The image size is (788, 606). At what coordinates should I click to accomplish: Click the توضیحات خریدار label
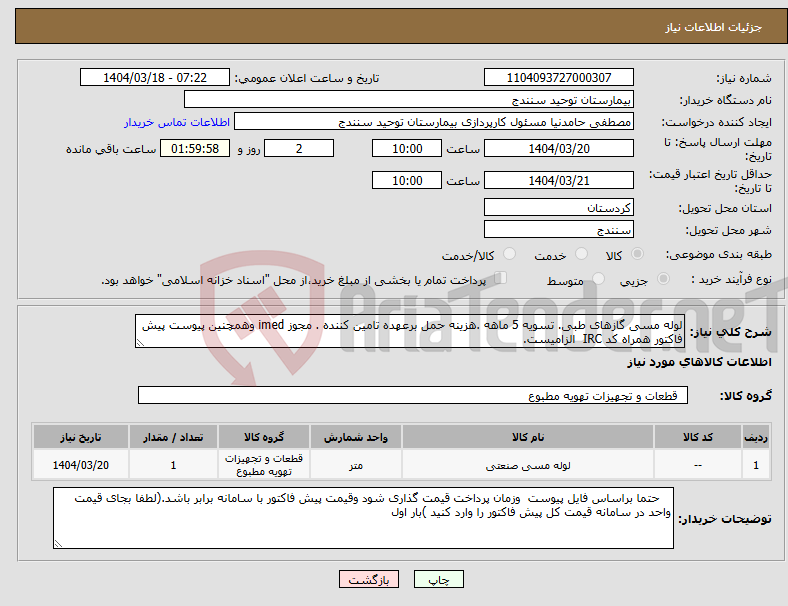[x=725, y=519]
